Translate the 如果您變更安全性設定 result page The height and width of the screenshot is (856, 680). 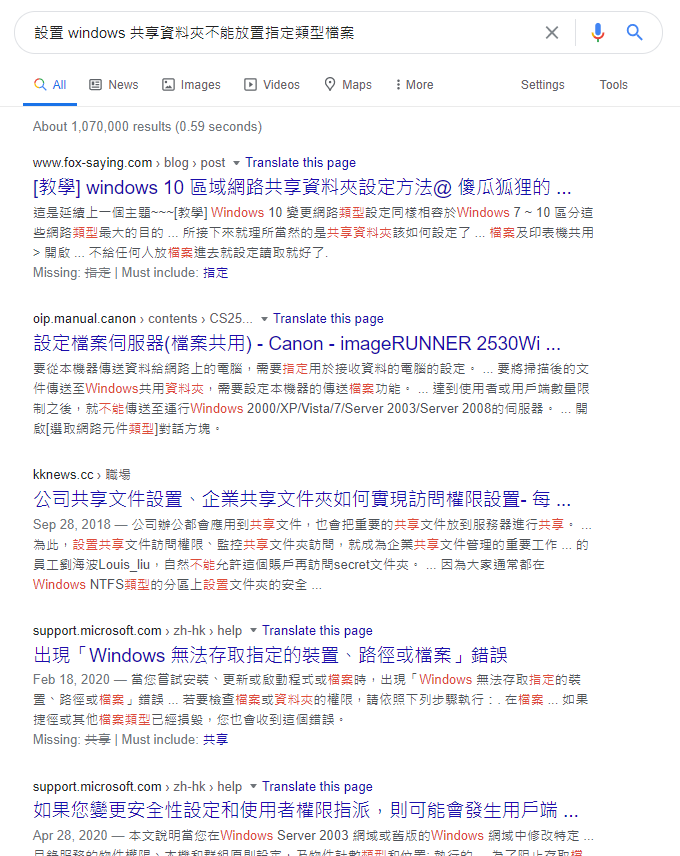point(317,787)
